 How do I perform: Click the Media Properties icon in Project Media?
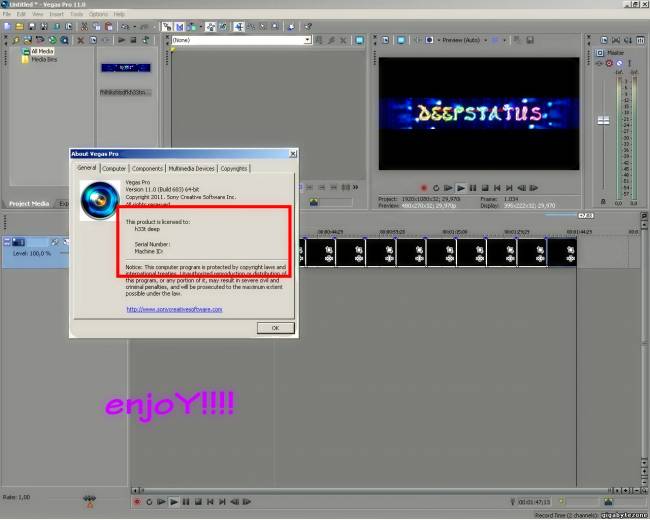[x=93, y=40]
